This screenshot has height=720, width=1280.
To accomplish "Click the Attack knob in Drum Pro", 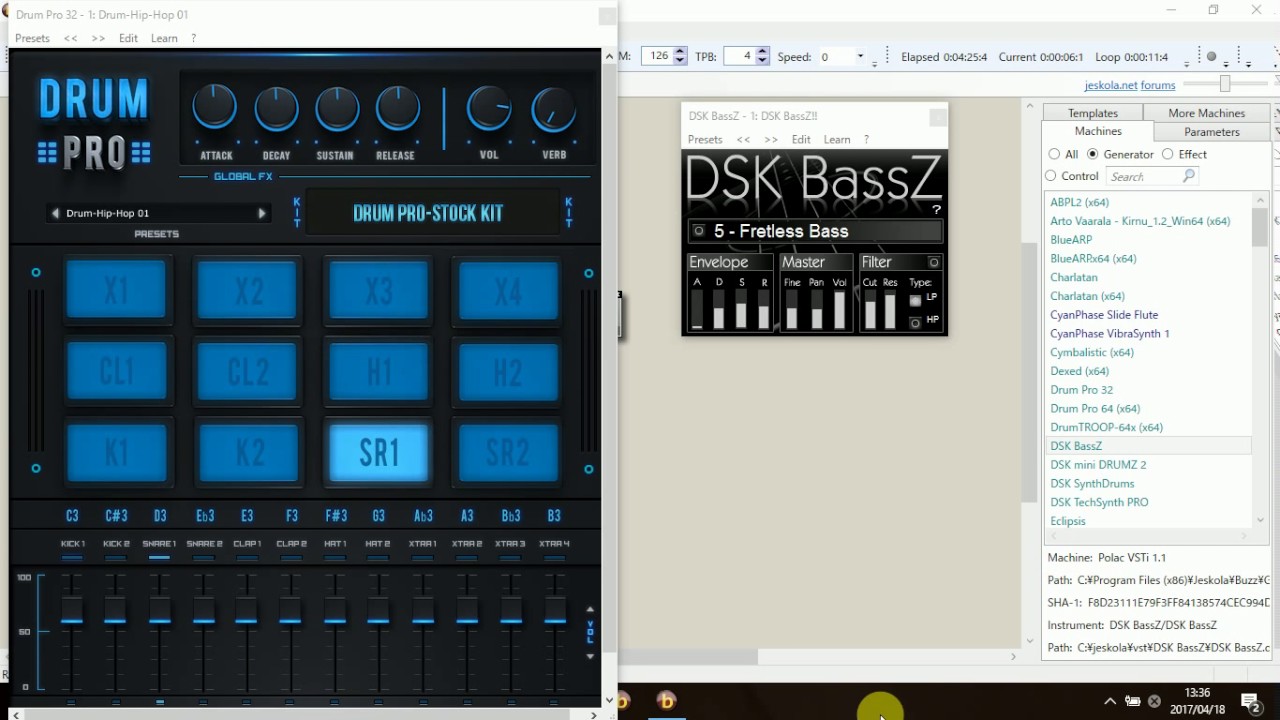I will tap(215, 108).
